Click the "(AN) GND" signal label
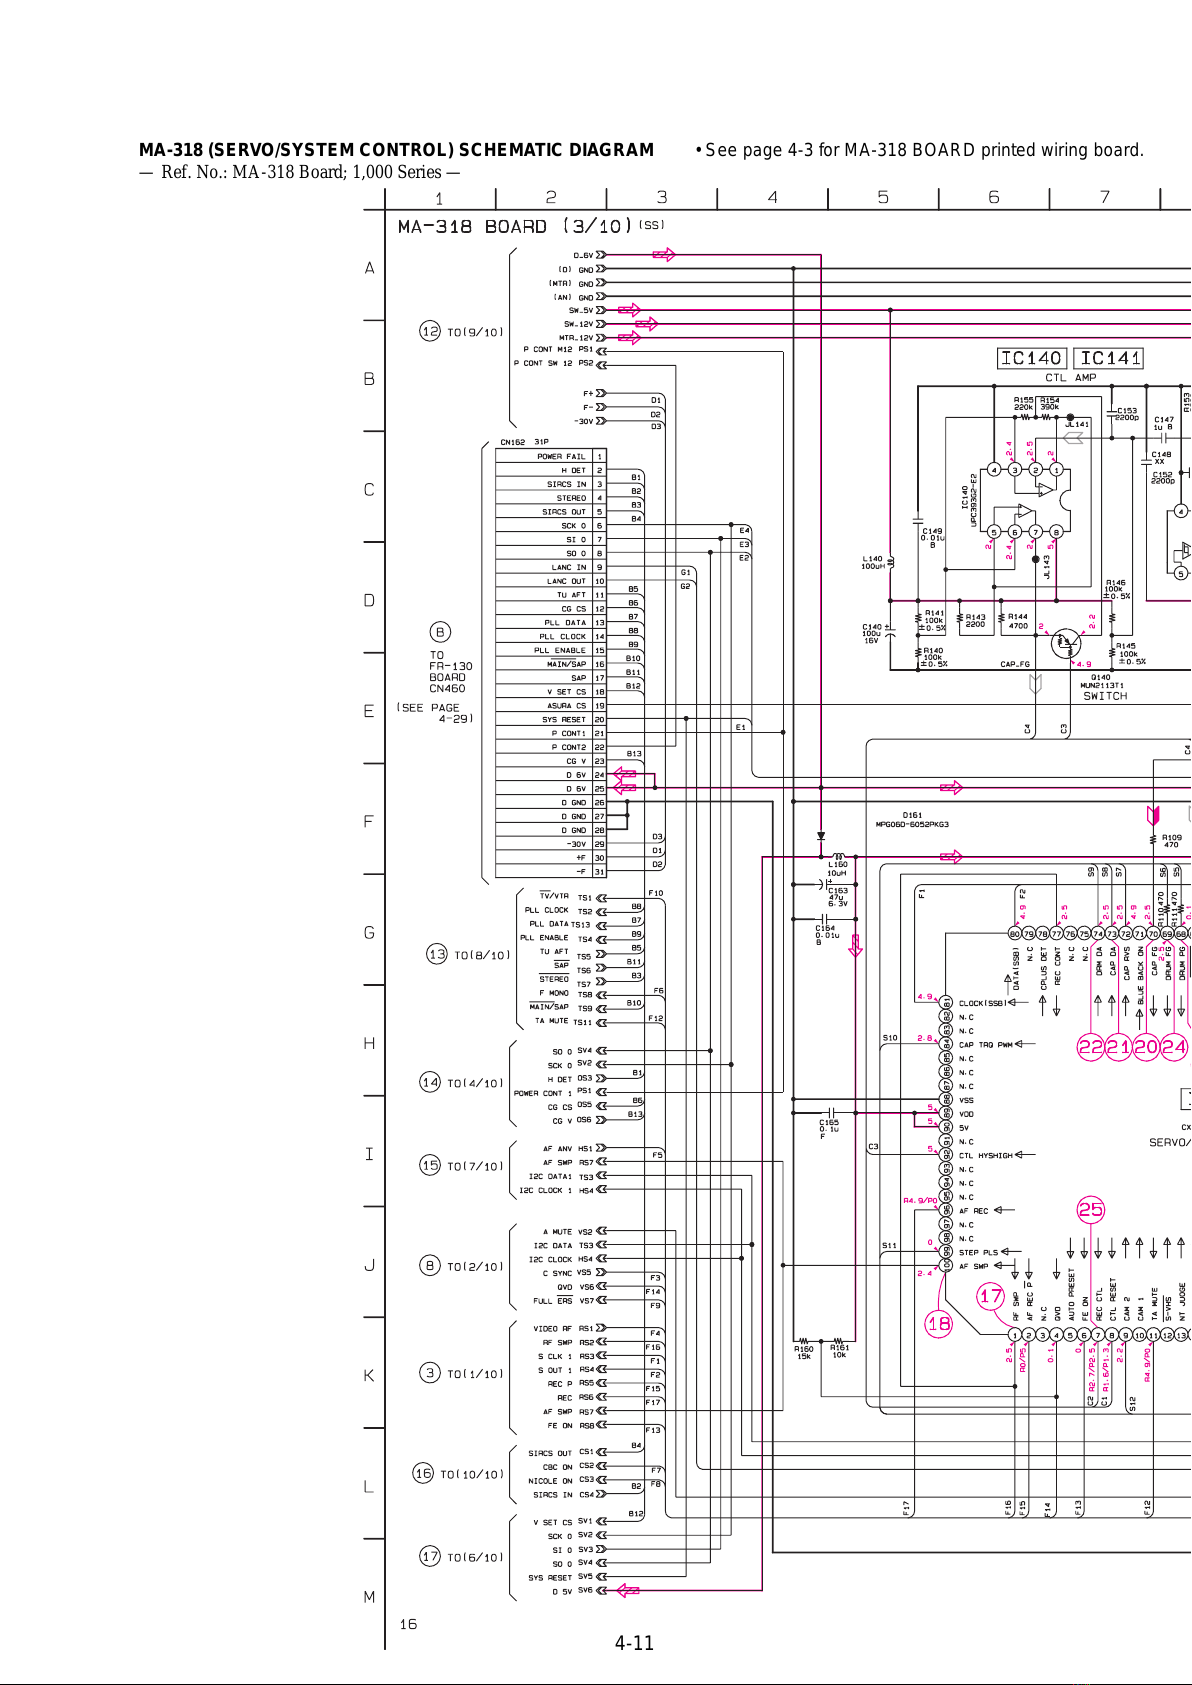The width and height of the screenshot is (1192, 1685). [574, 297]
